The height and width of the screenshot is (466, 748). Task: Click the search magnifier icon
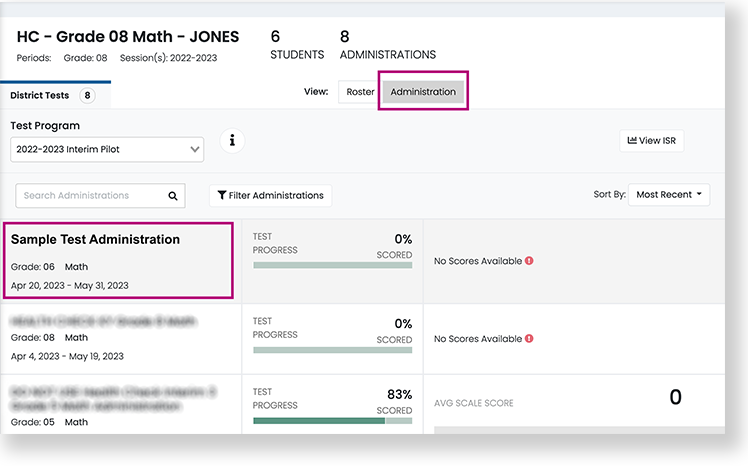[x=173, y=196]
